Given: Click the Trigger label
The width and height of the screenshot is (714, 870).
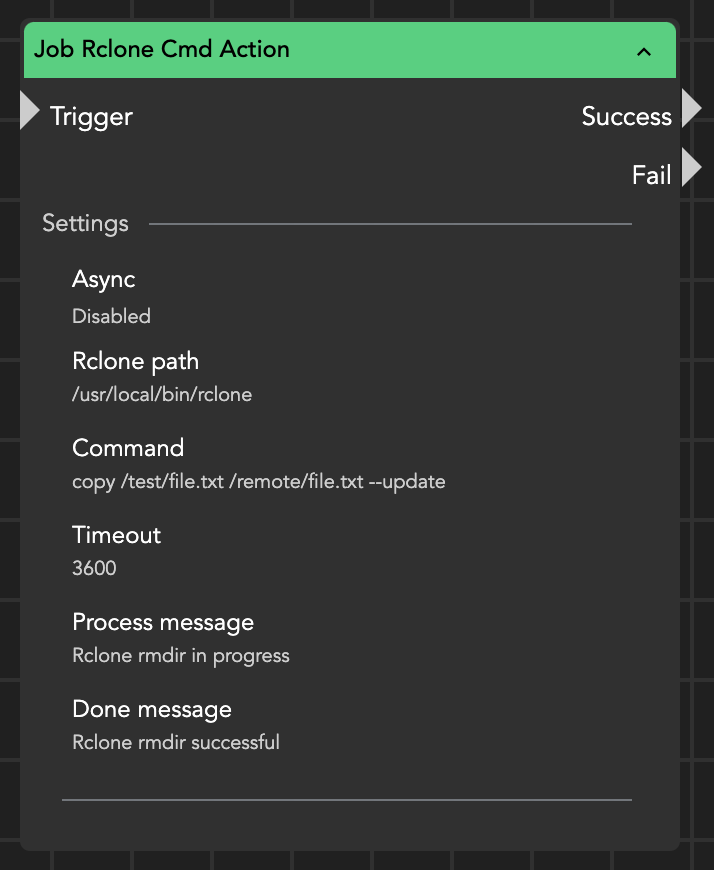Looking at the screenshot, I should coord(91,117).
